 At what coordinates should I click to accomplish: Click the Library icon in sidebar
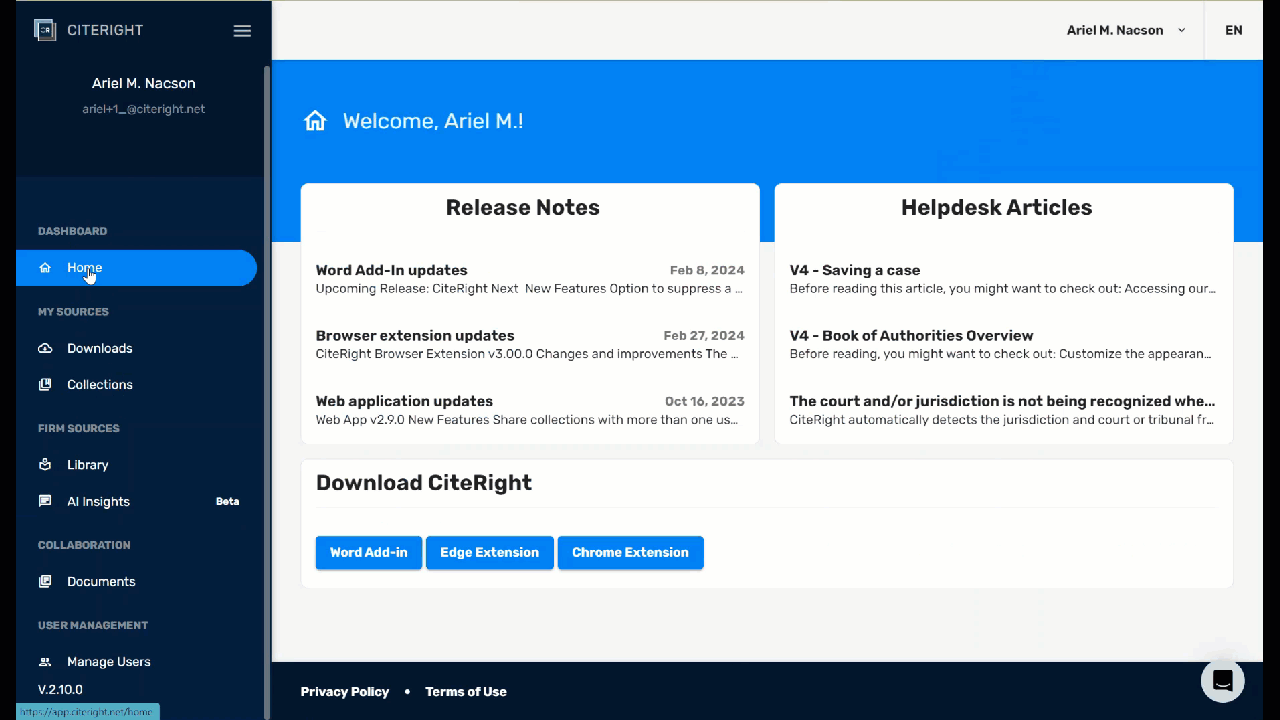click(x=45, y=465)
